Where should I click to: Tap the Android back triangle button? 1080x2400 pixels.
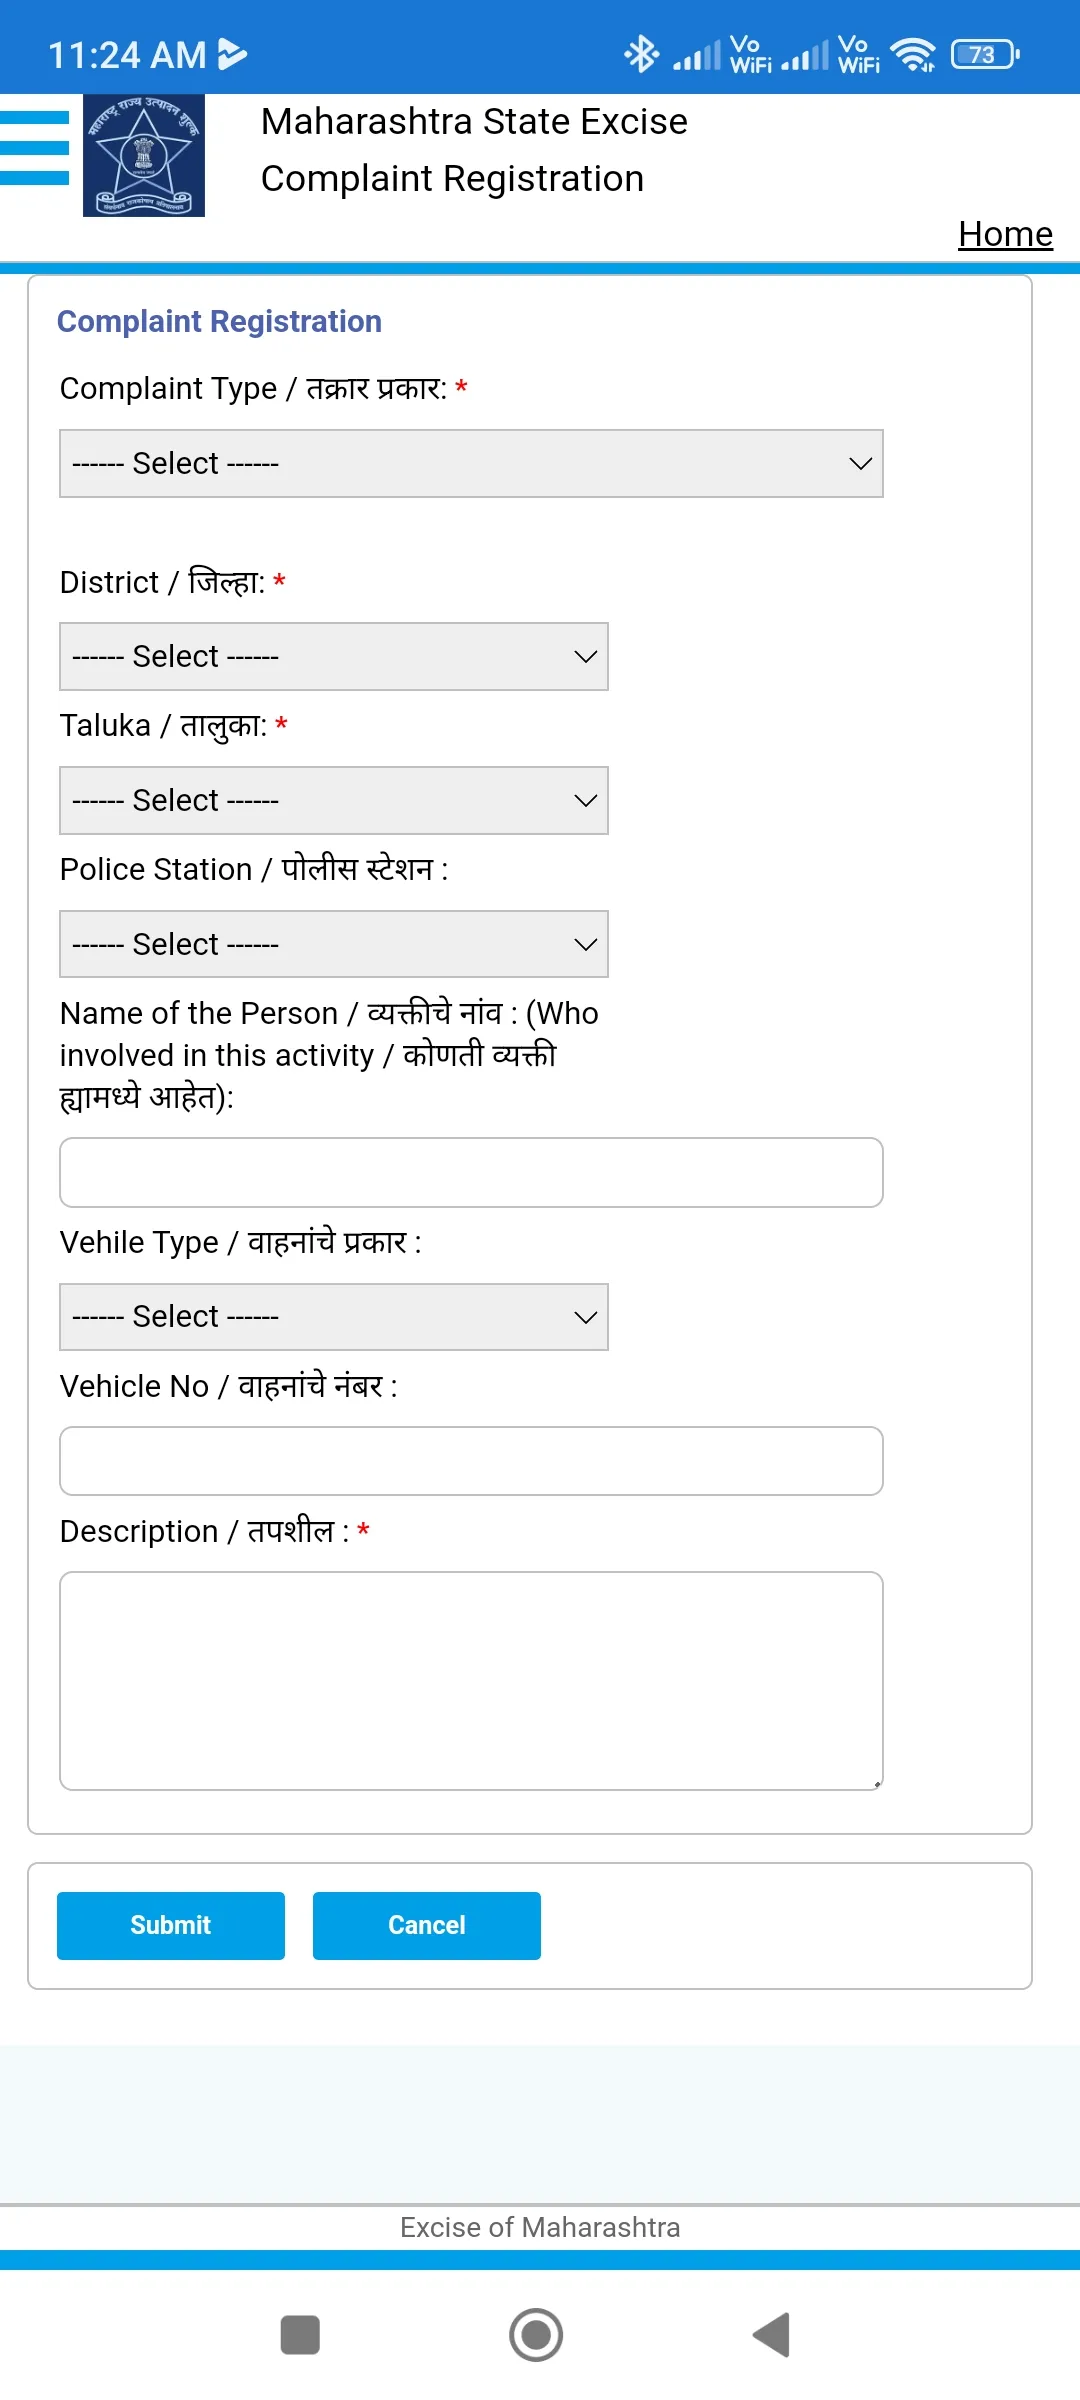pyautogui.click(x=772, y=2335)
